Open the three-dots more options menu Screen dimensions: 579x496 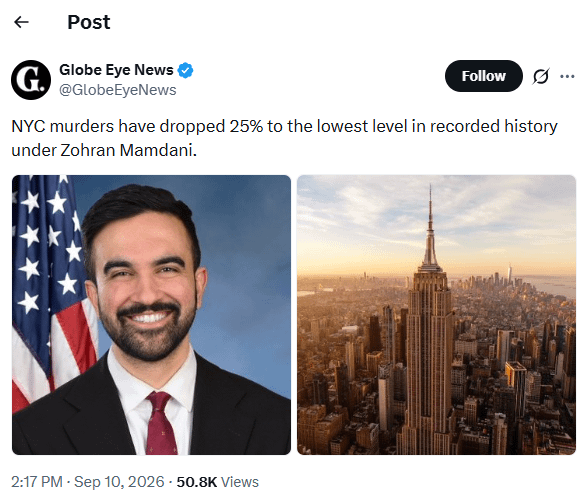click(x=567, y=76)
